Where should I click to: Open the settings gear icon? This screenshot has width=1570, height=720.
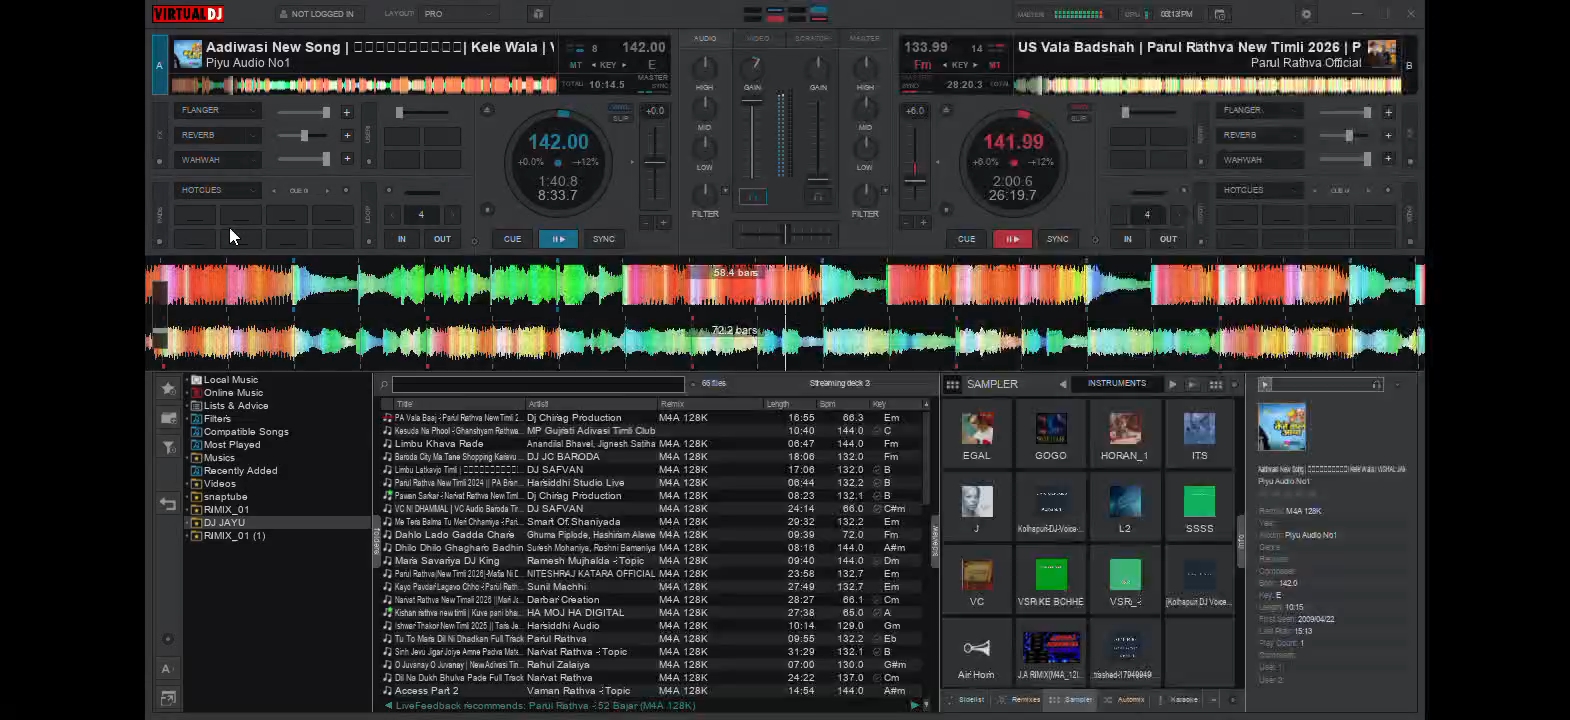click(1306, 14)
